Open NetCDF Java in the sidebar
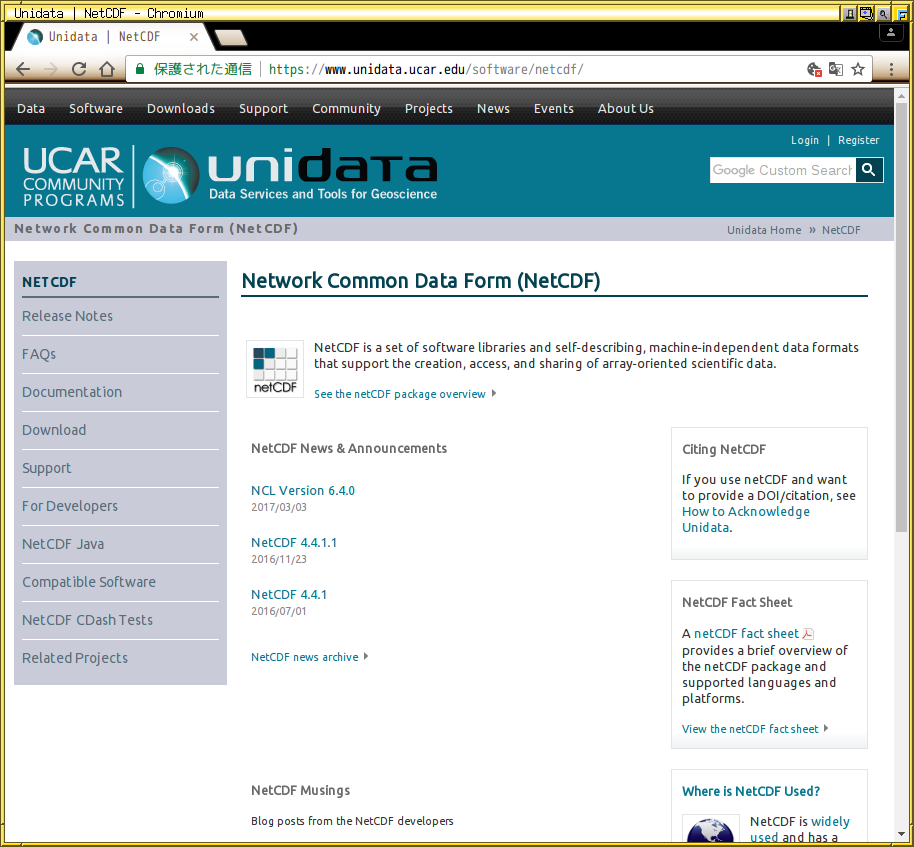This screenshot has width=914, height=847. tap(63, 544)
